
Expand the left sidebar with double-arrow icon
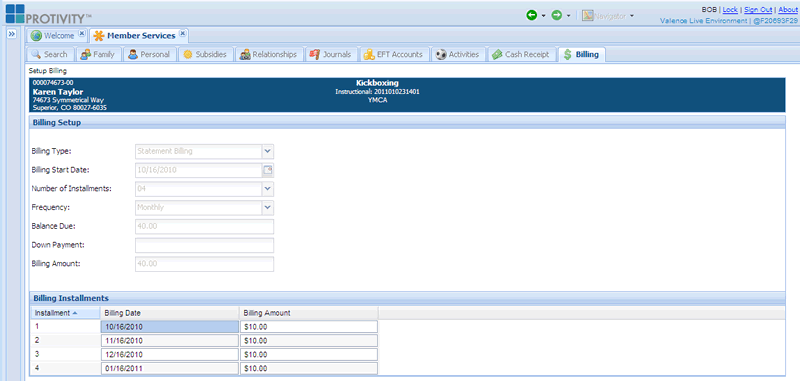pos(12,34)
